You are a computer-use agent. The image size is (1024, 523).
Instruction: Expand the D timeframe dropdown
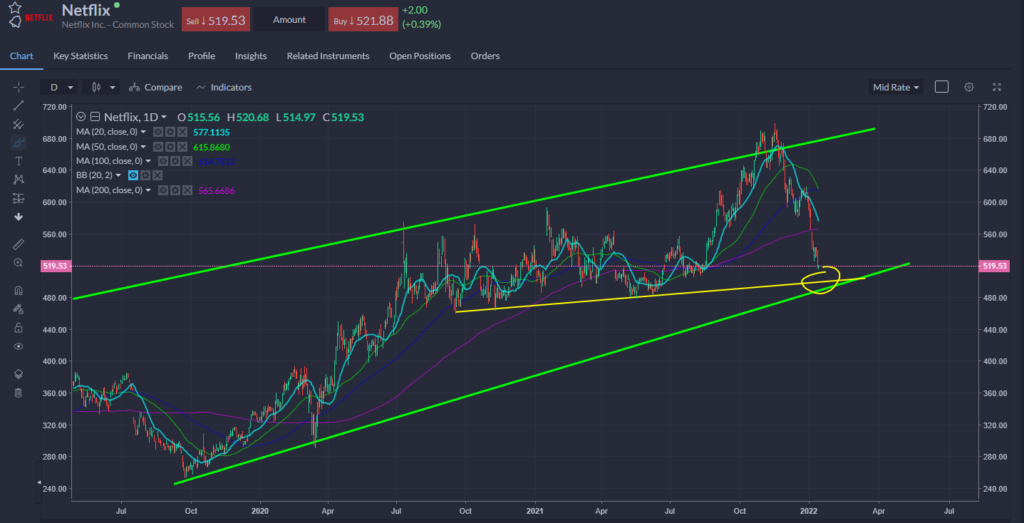coord(63,87)
